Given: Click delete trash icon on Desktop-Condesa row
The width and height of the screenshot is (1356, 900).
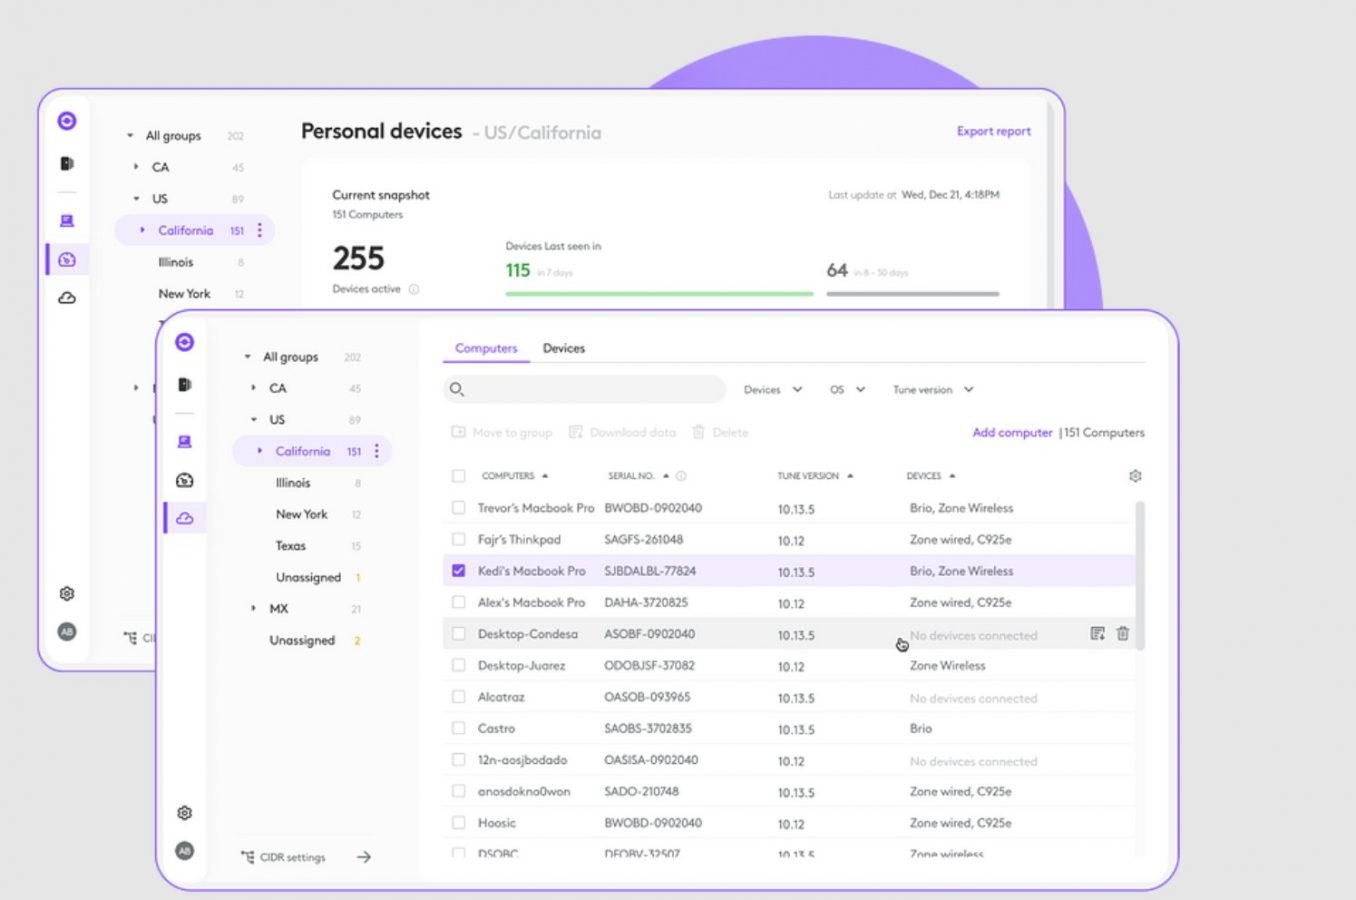Looking at the screenshot, I should point(1123,633).
